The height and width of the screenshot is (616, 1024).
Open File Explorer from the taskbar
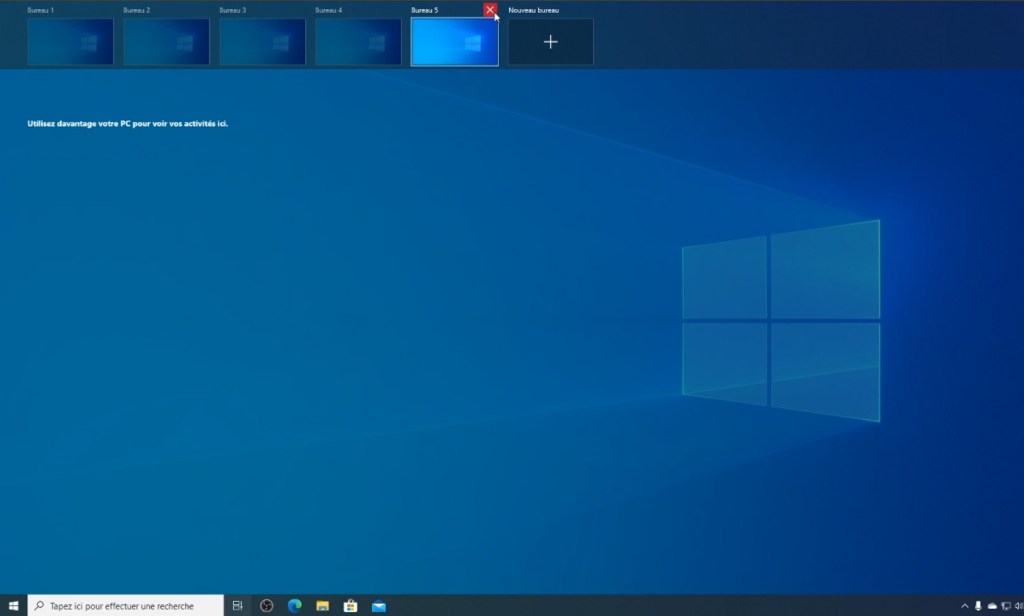(x=323, y=605)
